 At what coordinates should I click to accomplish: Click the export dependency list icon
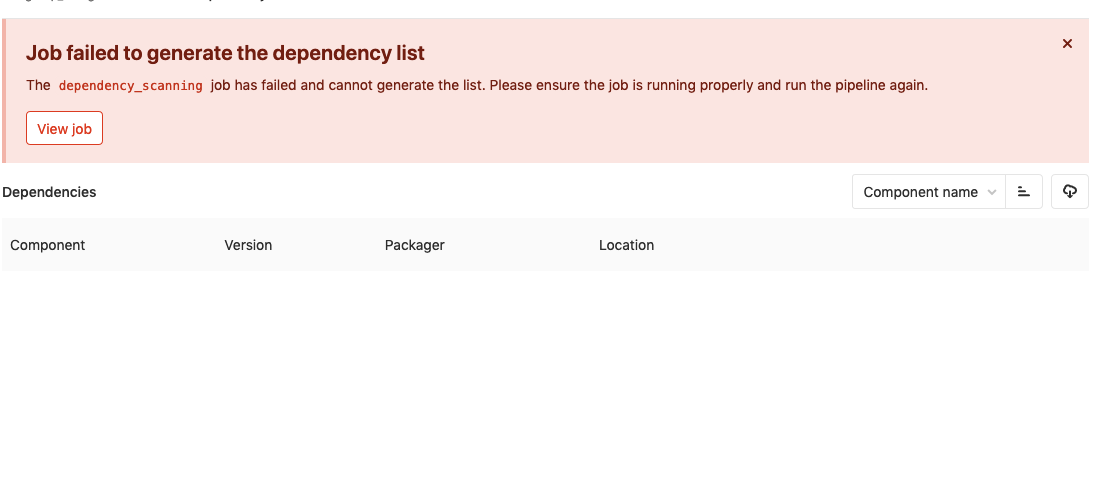click(x=1069, y=192)
